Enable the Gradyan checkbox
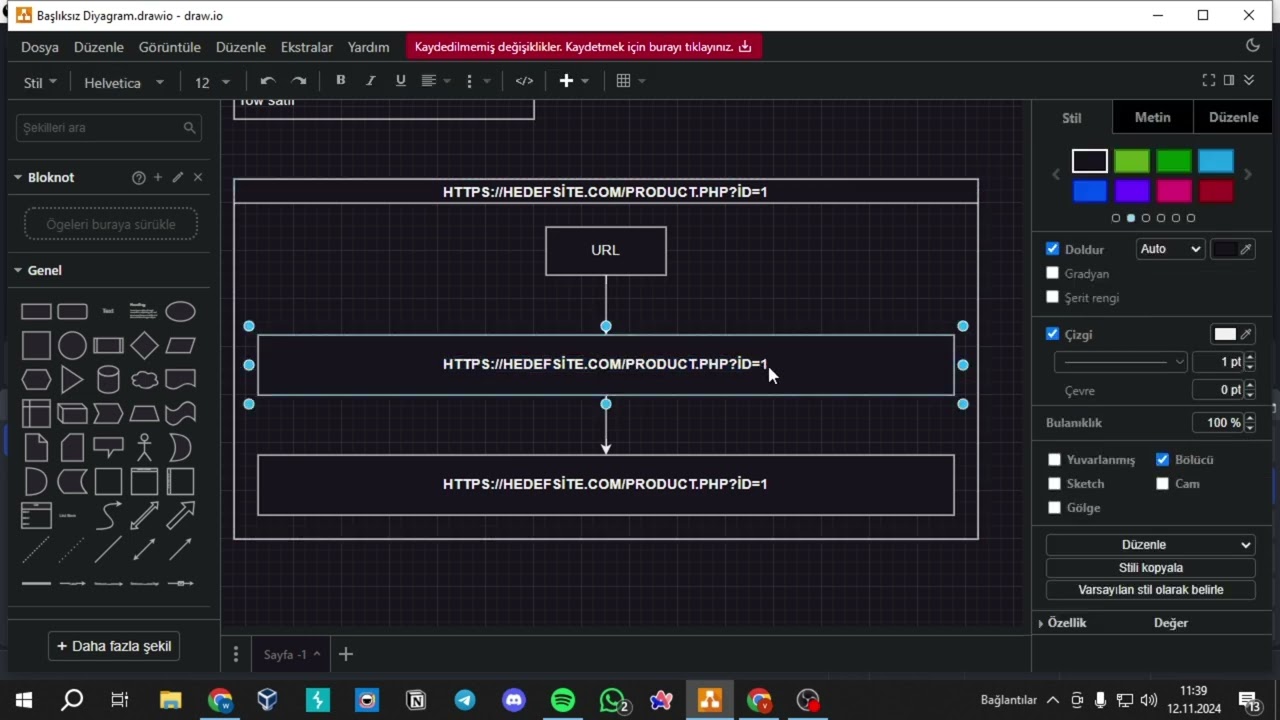 [x=1052, y=273]
